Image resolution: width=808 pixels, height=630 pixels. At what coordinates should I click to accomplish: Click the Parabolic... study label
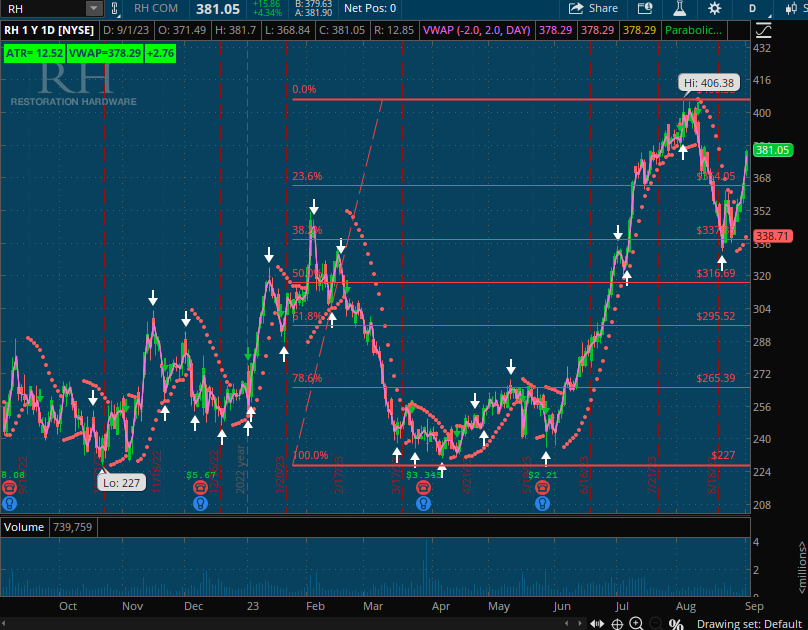click(693, 30)
